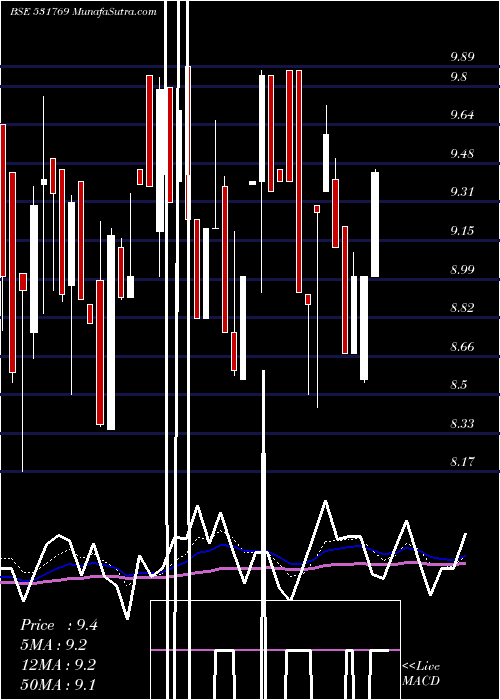Viewport: 500px width, 700px height.
Task: Click the Price : 9.4 readout
Action: [59, 625]
